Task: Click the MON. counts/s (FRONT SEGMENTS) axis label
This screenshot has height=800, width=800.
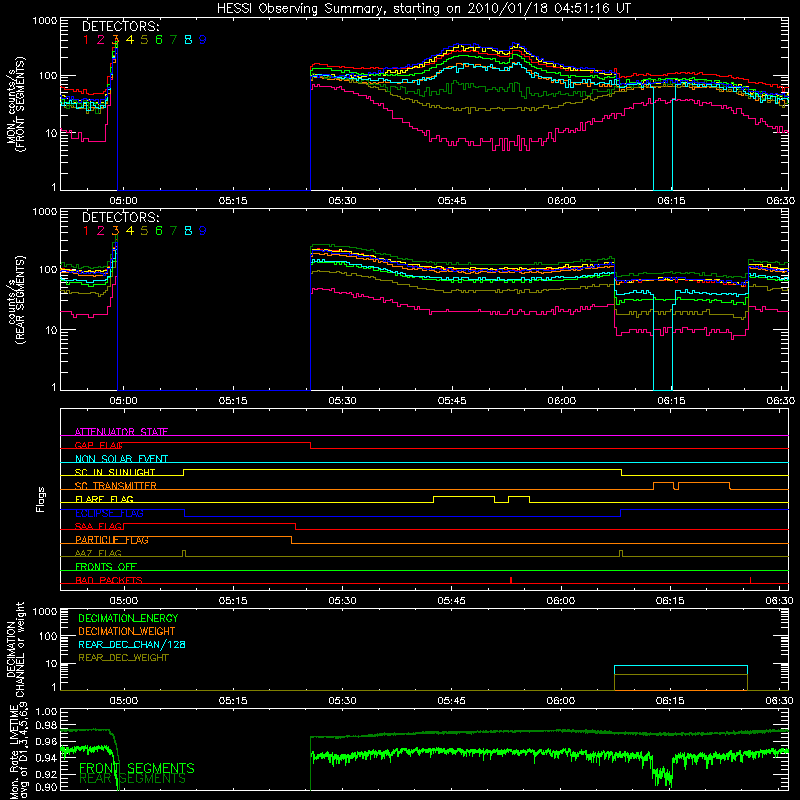Action: coord(15,104)
